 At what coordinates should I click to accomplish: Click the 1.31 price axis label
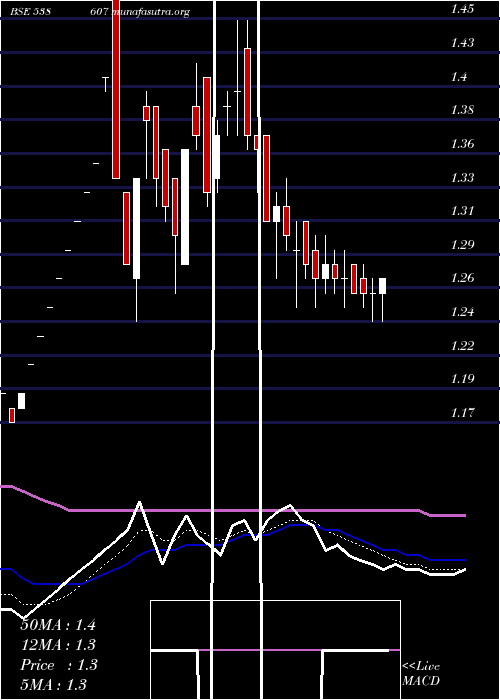460,211
